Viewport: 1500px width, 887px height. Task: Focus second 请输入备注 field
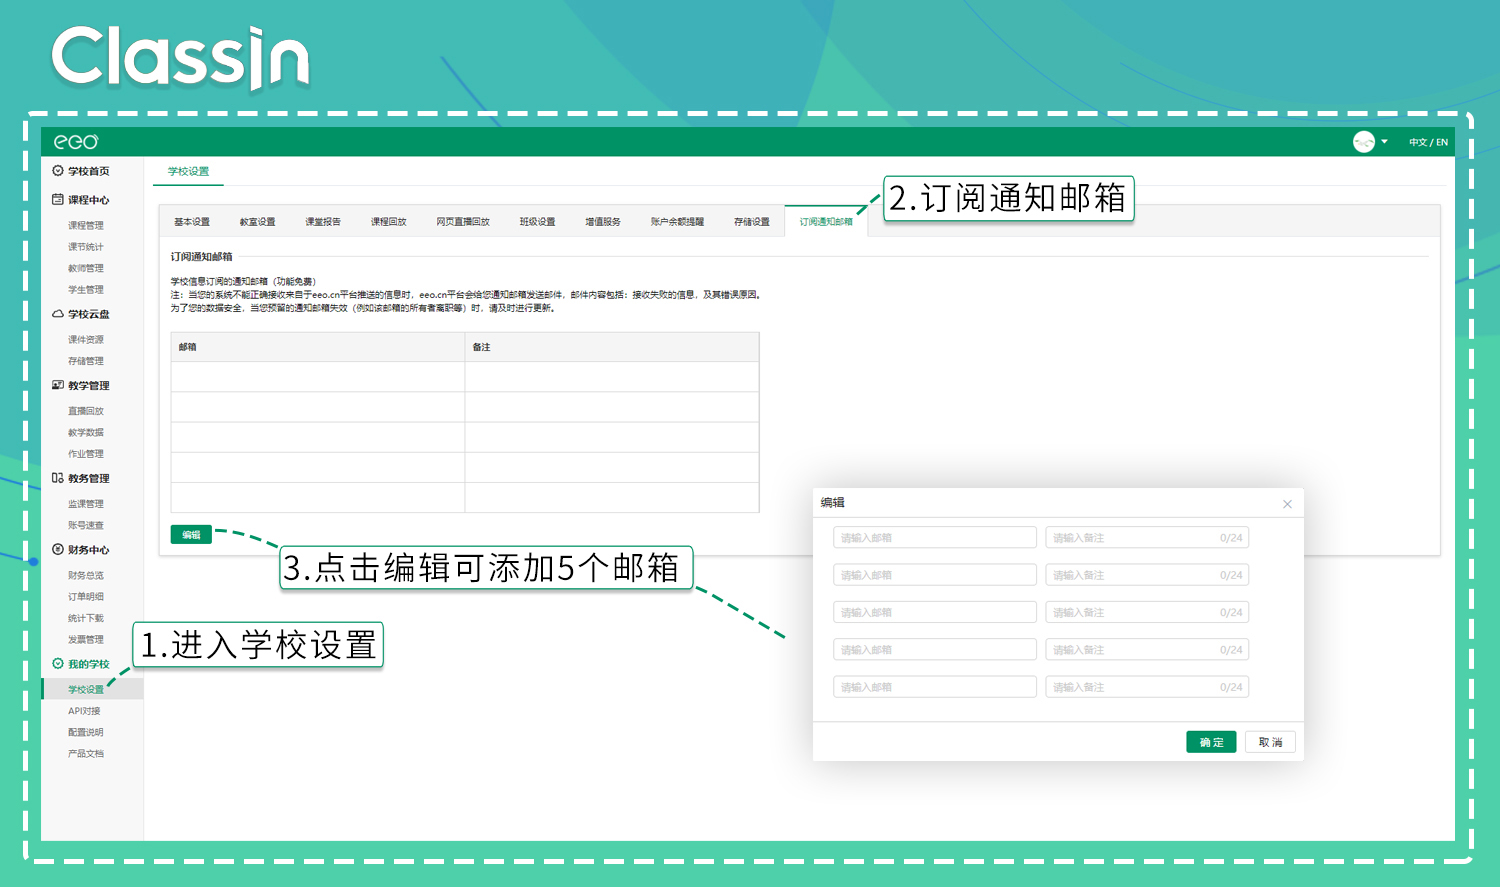pyautogui.click(x=1147, y=575)
